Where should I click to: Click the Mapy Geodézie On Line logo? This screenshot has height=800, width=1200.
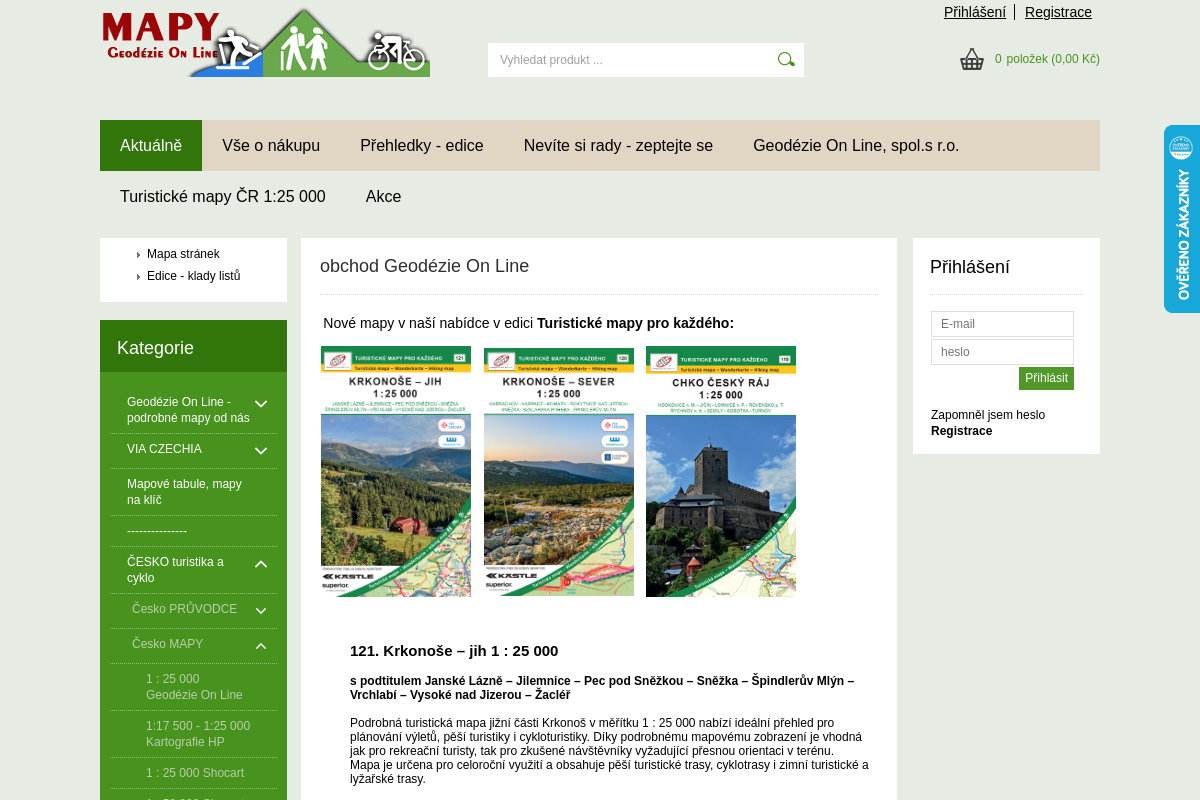pos(265,42)
